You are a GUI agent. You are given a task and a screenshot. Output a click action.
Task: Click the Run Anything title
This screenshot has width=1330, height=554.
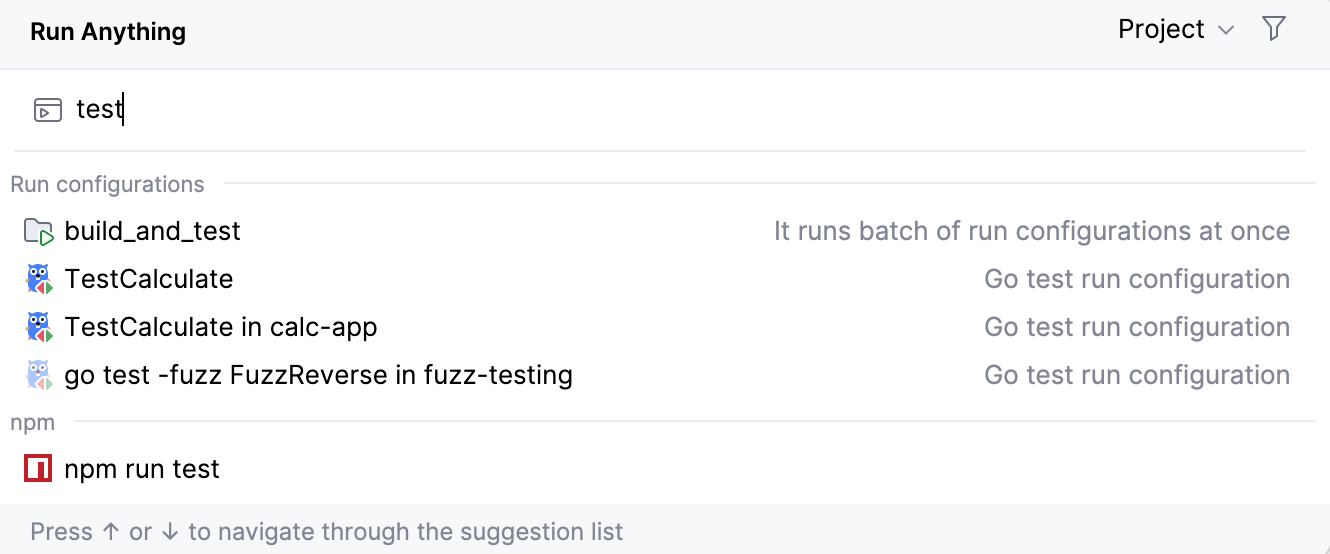tap(108, 31)
